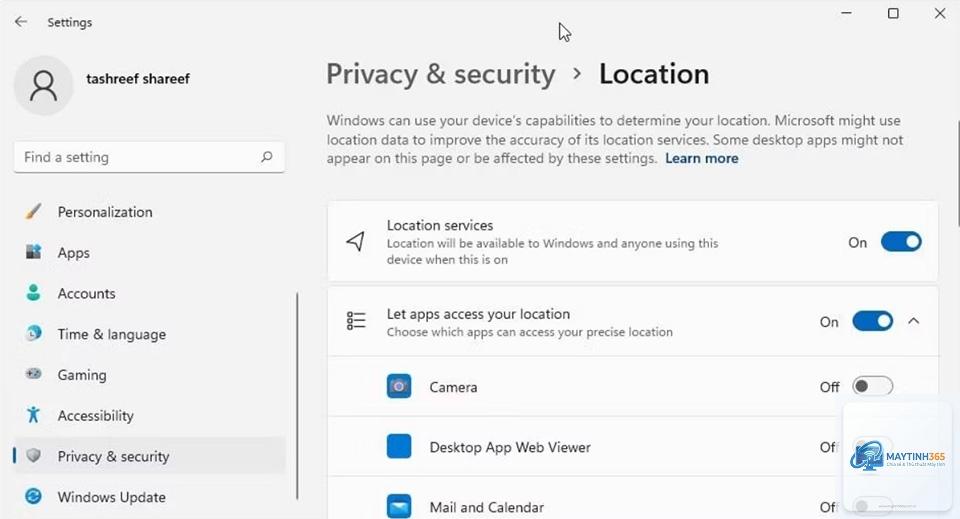
Task: Click the Windows Update sync icon
Action: click(34, 496)
